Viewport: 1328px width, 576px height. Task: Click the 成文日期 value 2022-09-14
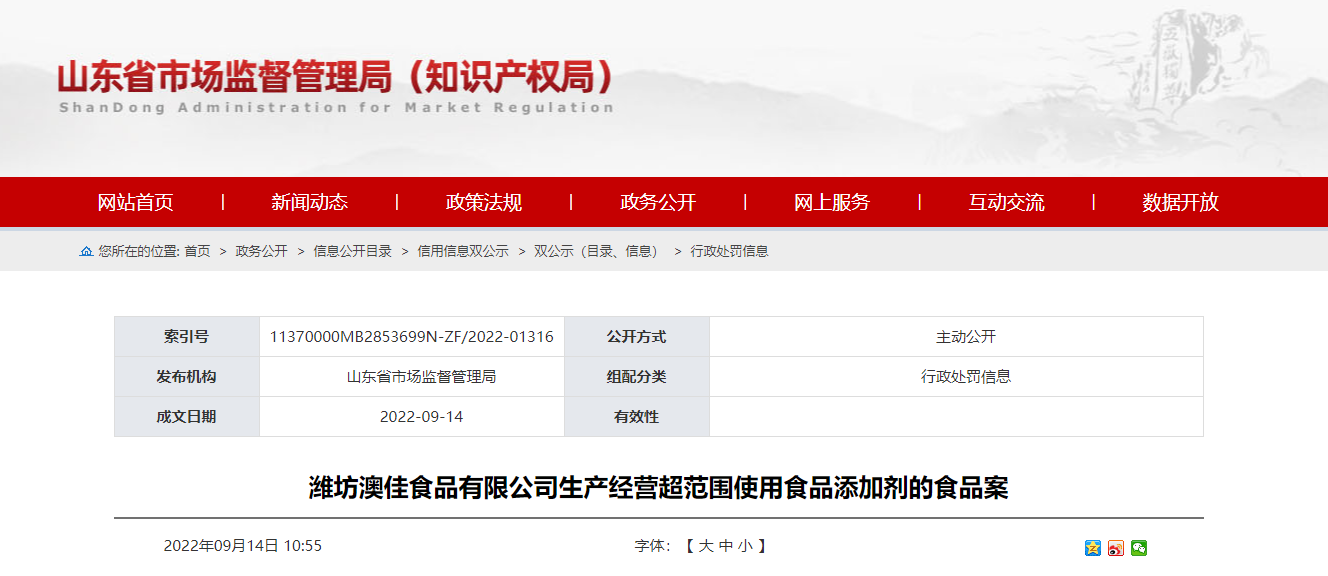(421, 416)
